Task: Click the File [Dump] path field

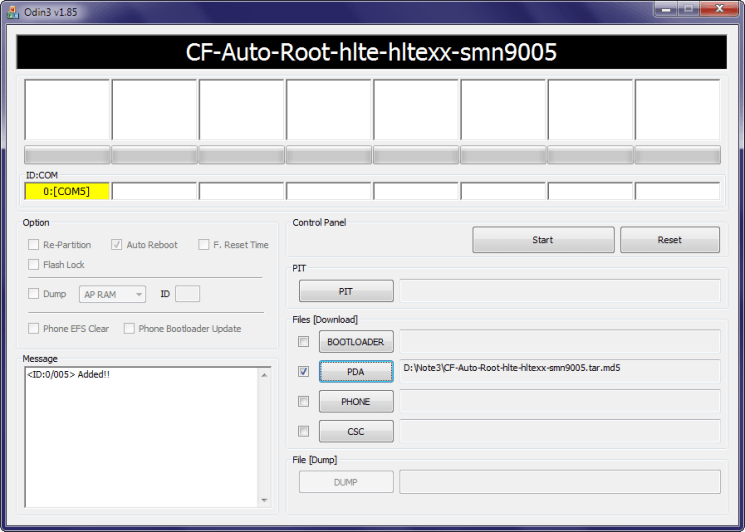Action: coord(560,482)
